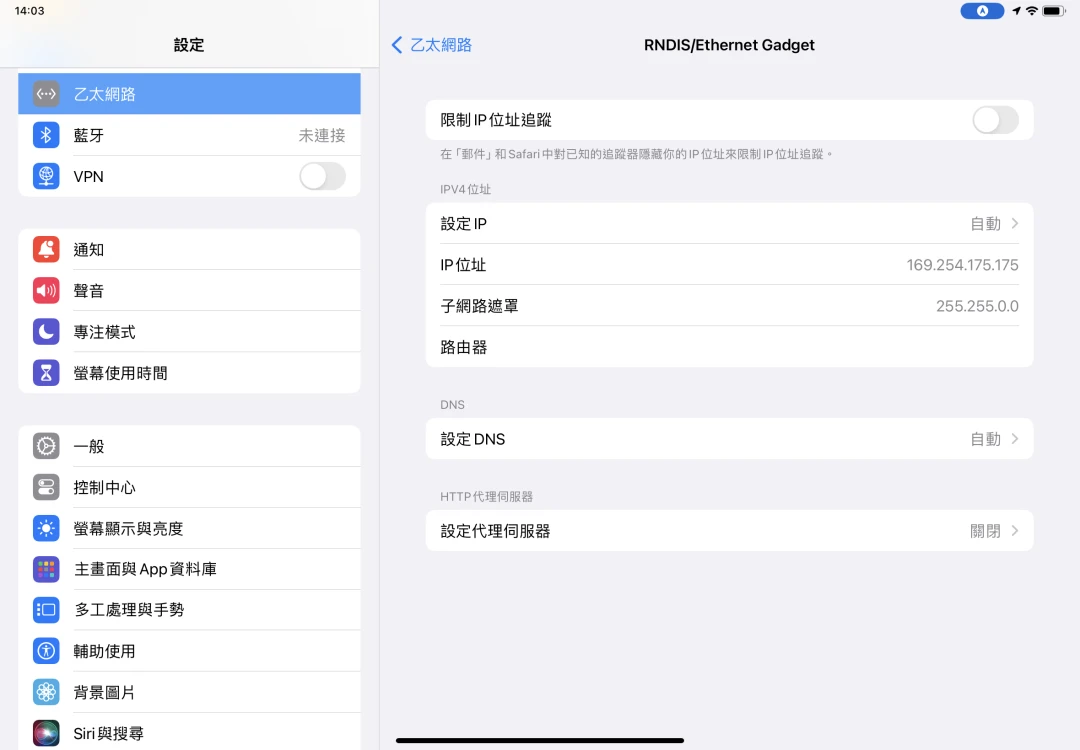Screen dimensions: 1080x750
Task: Go back to 乙太網路 list
Action: [432, 45]
